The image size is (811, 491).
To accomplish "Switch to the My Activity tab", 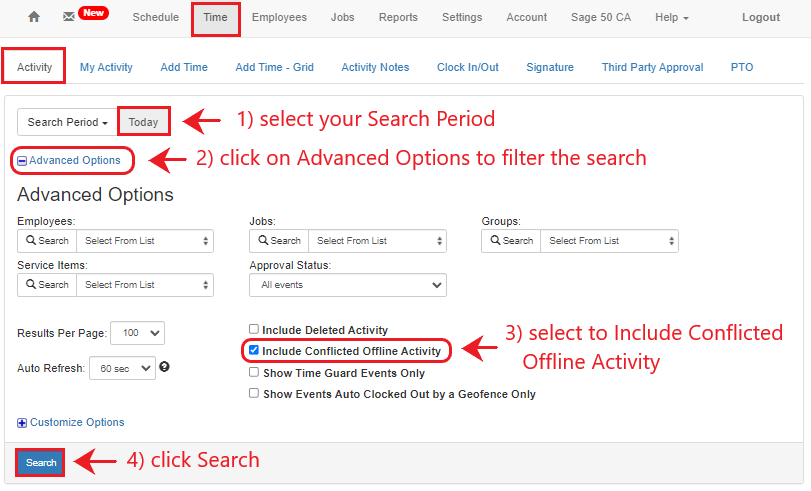I will [106, 67].
